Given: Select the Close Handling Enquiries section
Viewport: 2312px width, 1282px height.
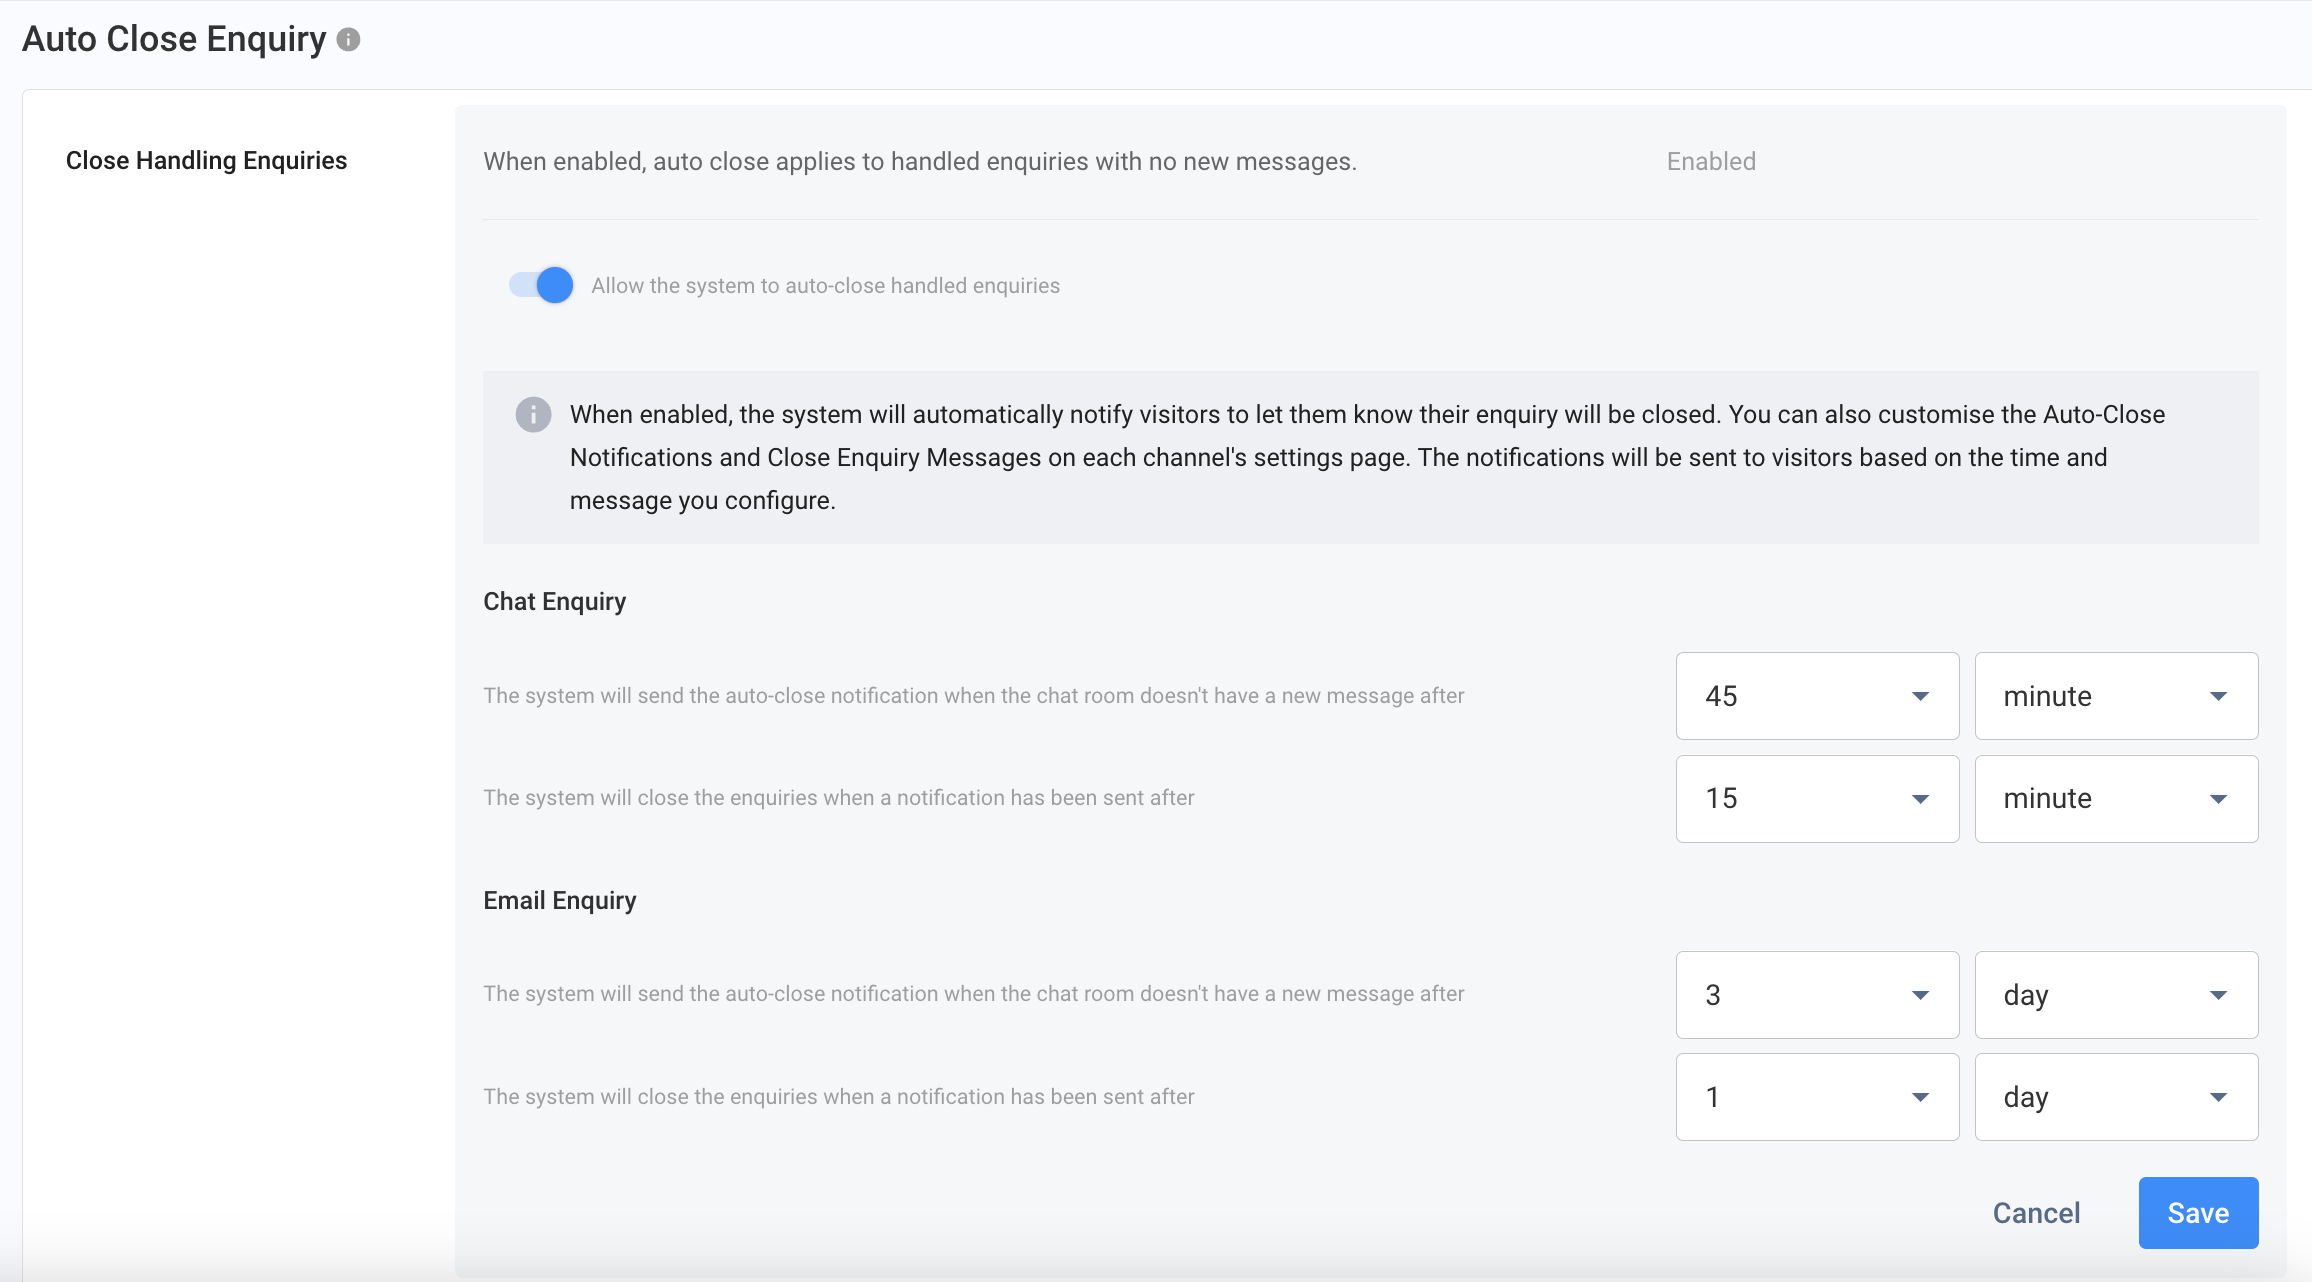Looking at the screenshot, I should 206,160.
